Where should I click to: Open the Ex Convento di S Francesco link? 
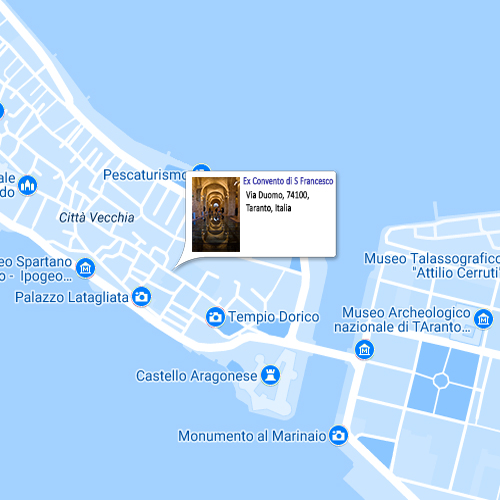(x=288, y=181)
